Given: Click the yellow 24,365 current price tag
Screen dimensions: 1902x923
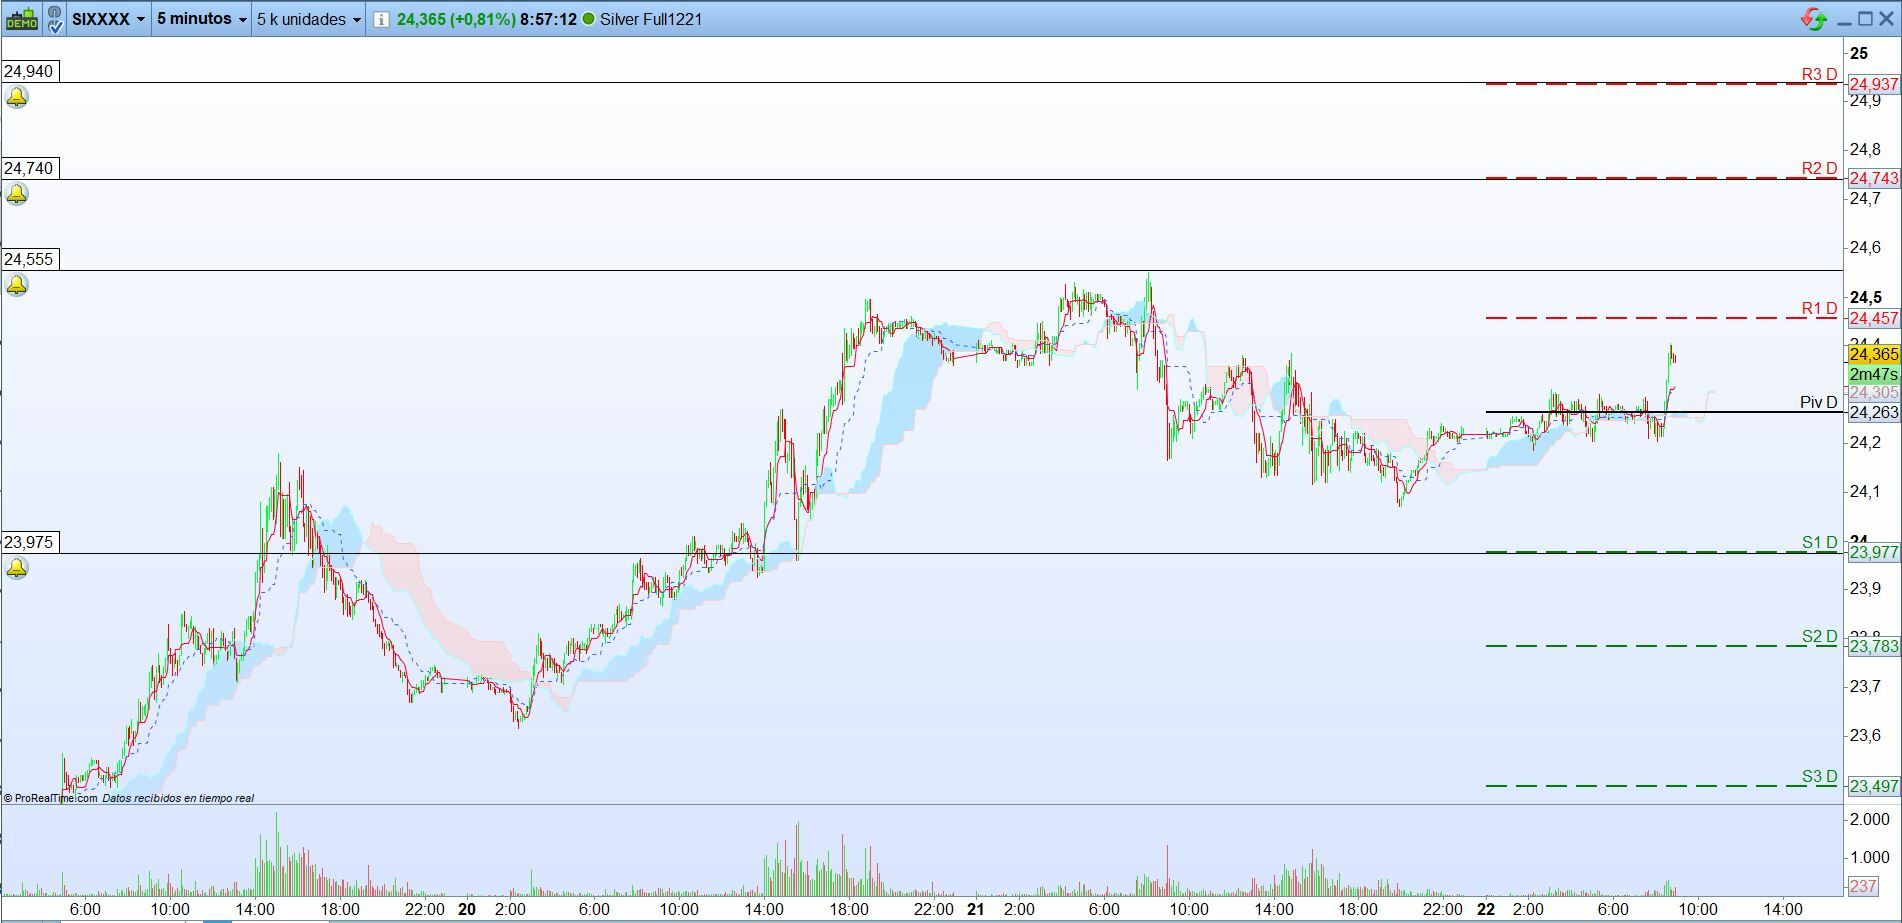Looking at the screenshot, I should tap(1873, 355).
